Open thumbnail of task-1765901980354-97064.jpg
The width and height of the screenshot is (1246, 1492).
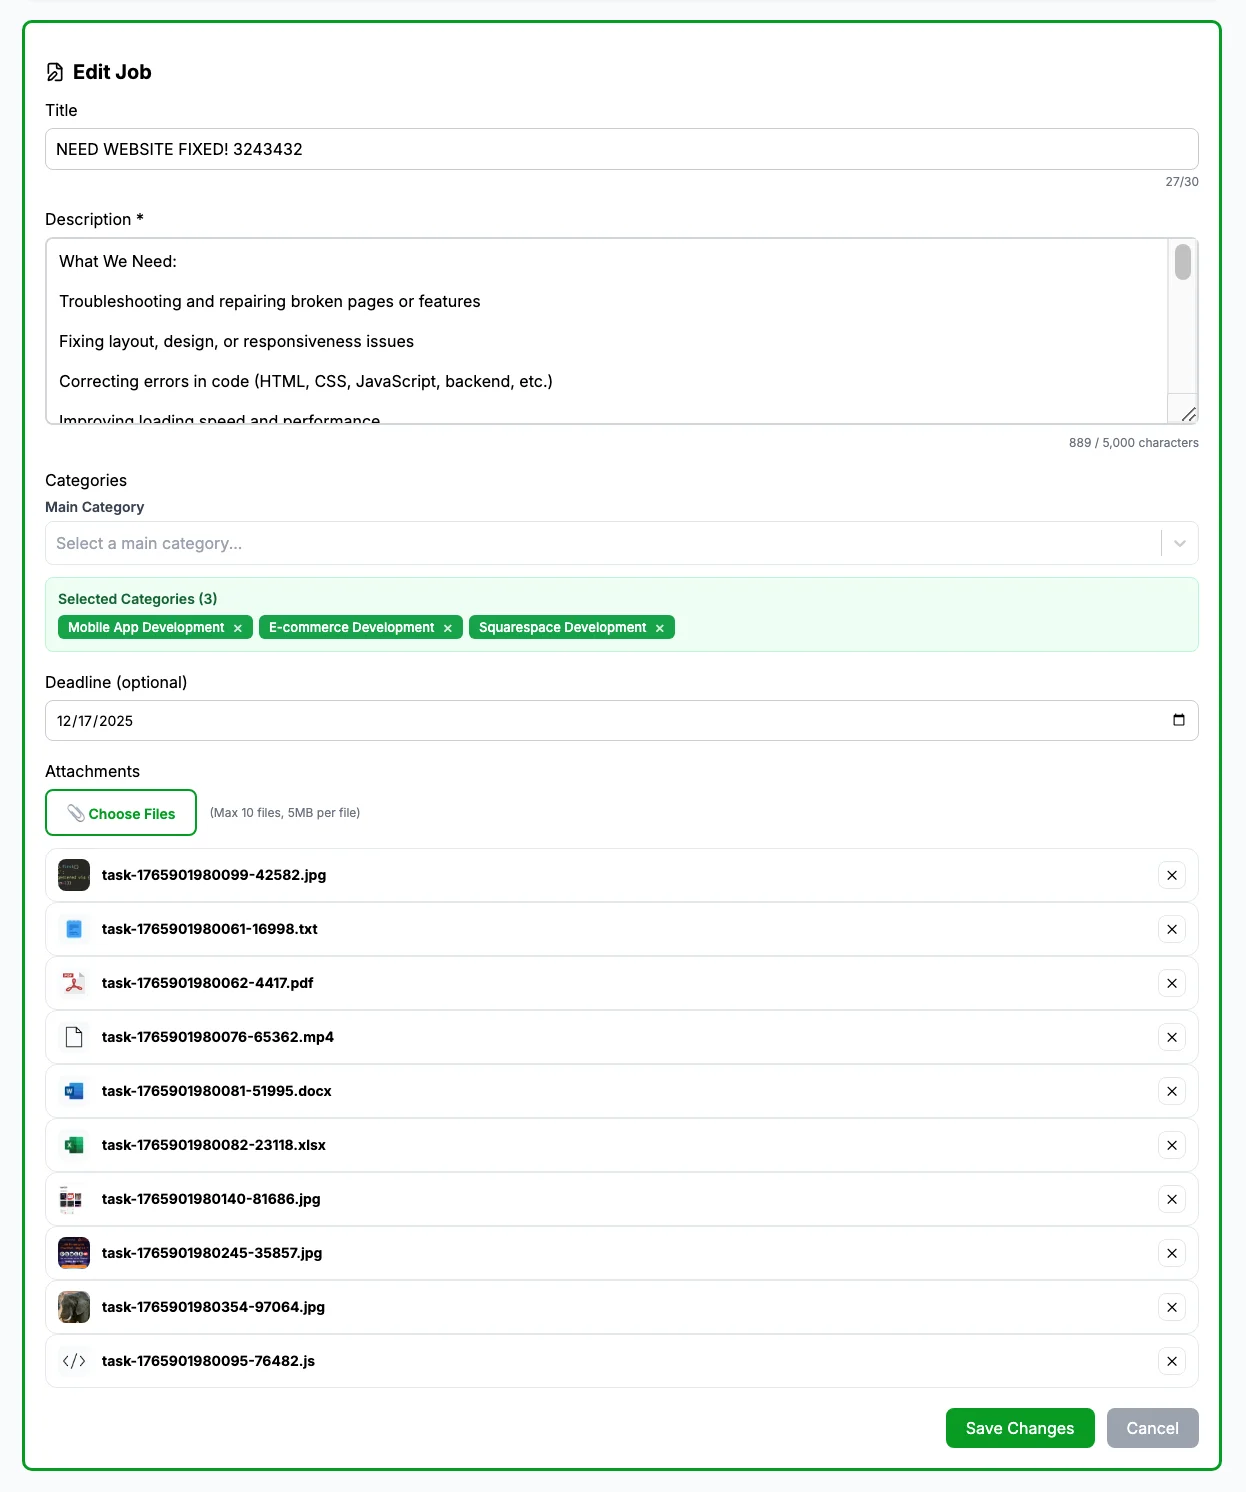tap(74, 1307)
